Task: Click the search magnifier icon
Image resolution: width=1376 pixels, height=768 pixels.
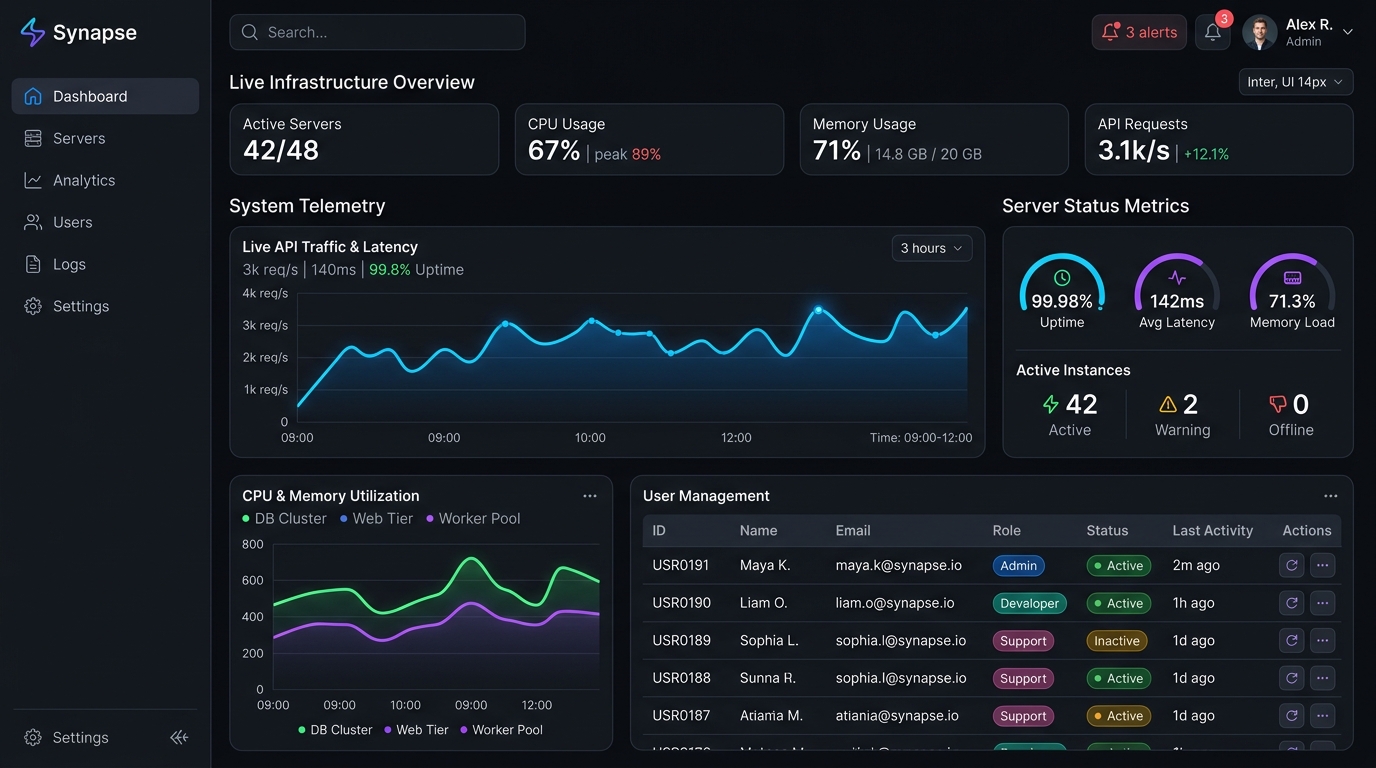Action: point(250,32)
